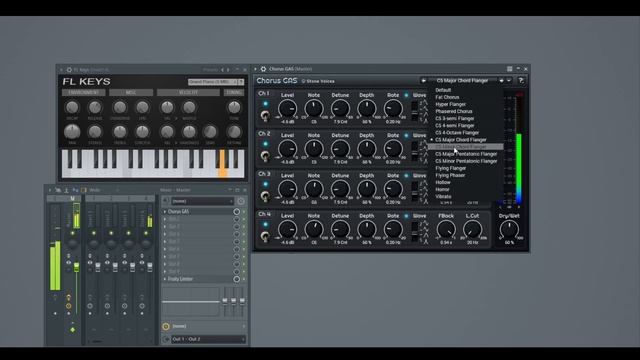This screenshot has width=640, height=360.
Task: Go to the next Chorus GAS preset arrow
Action: click(502, 81)
